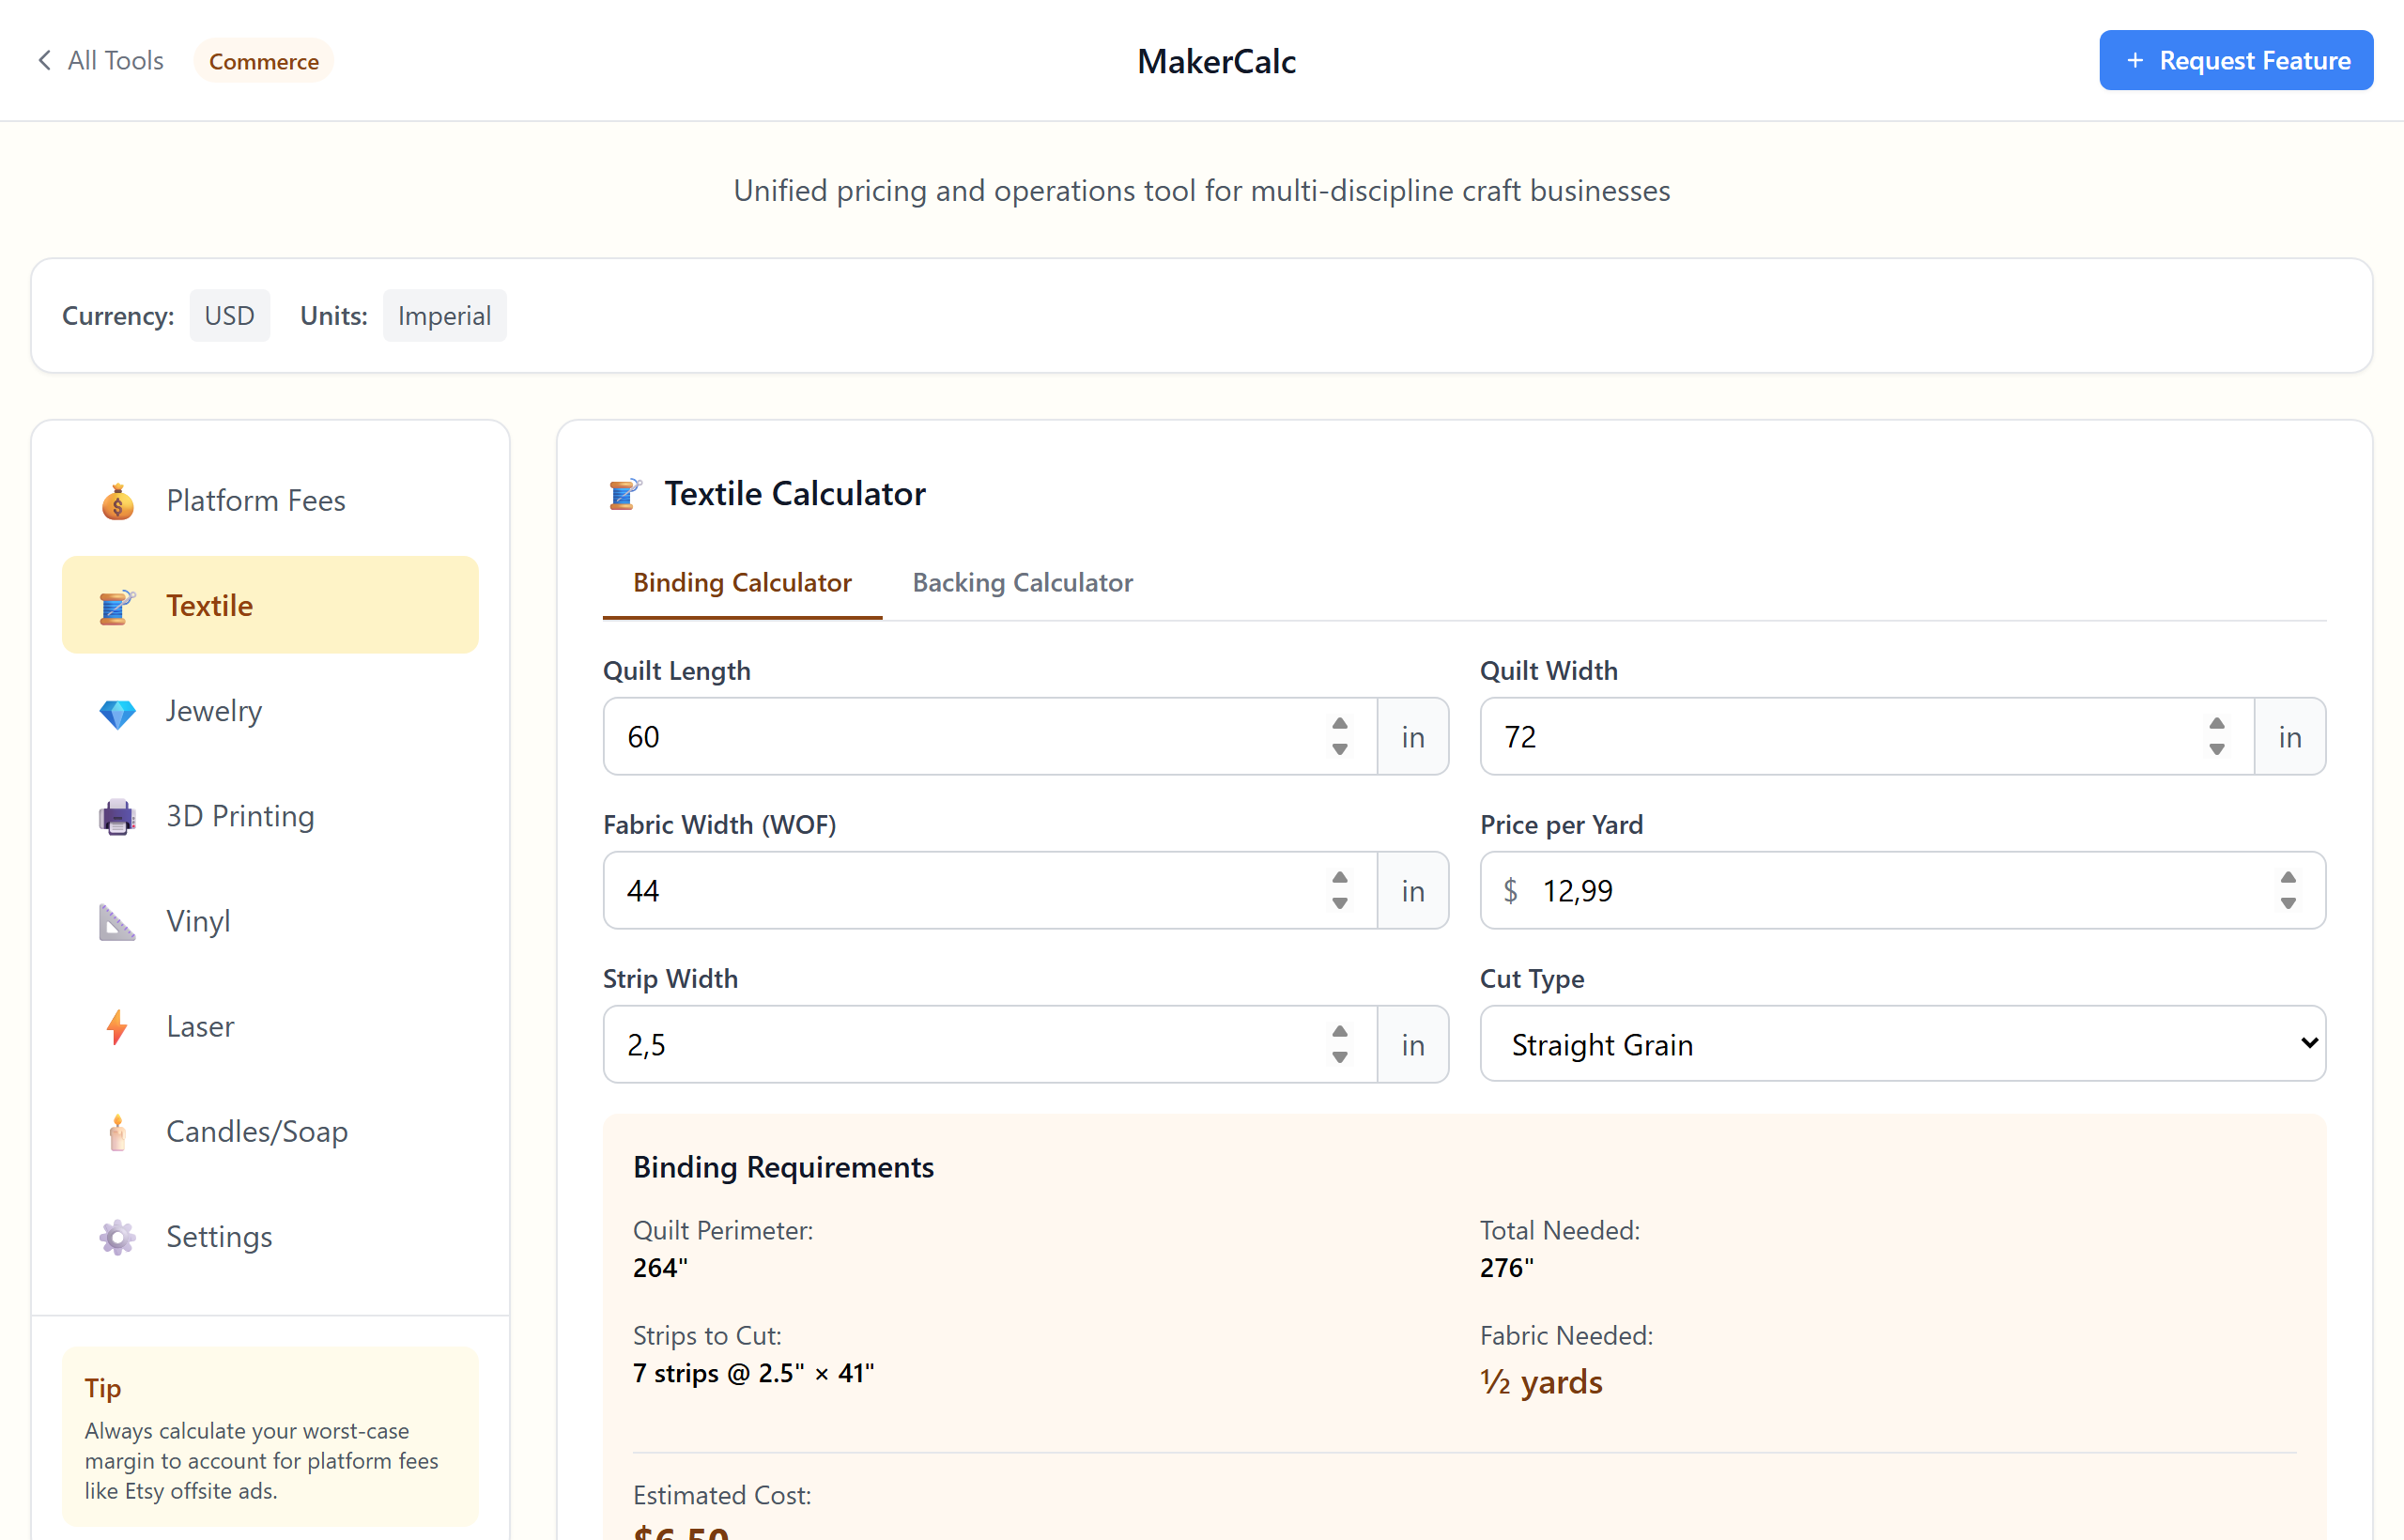The width and height of the screenshot is (2404, 1540).
Task: Click the Vinyl ruler icon
Action: pyautogui.click(x=117, y=922)
